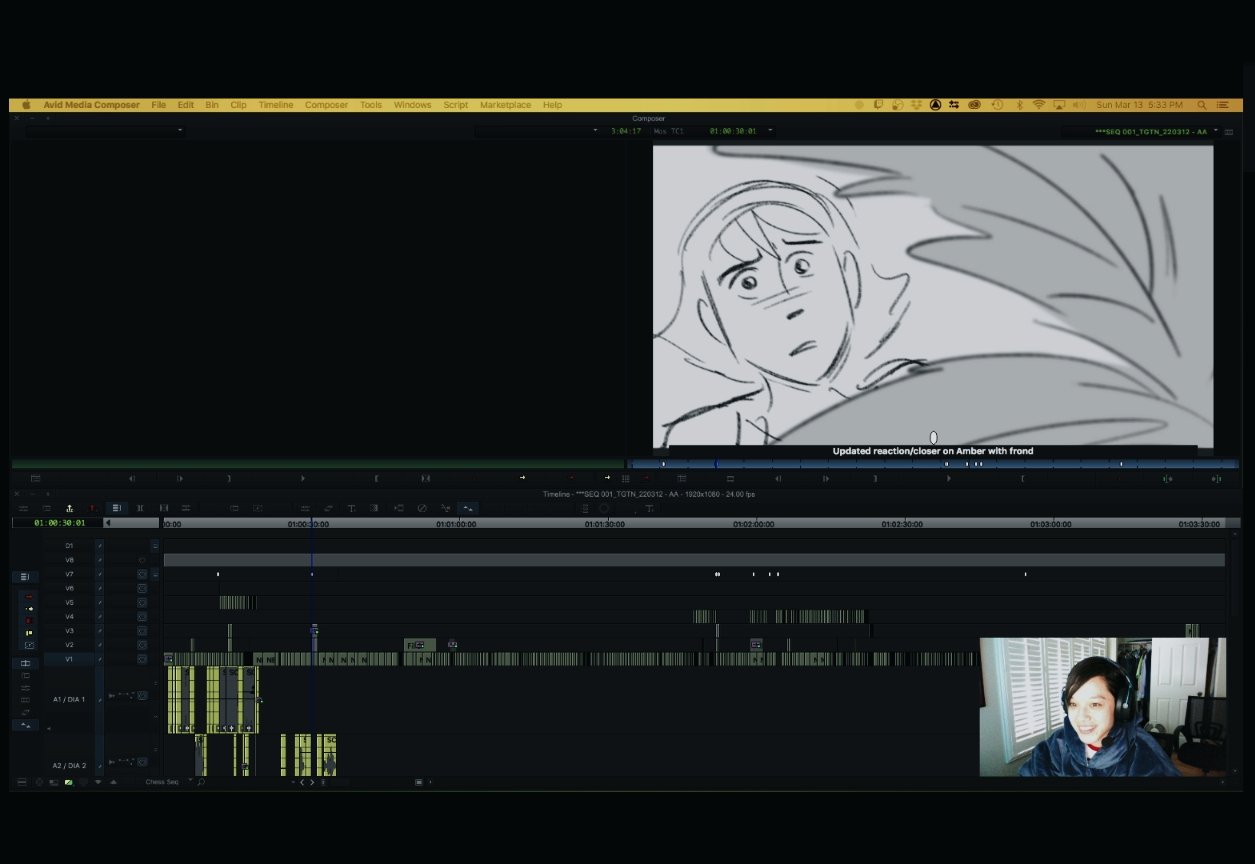Open Wi-Fi status in the menu bar
Screen dimensions: 1255x864
pyautogui.click(x=1038, y=104)
